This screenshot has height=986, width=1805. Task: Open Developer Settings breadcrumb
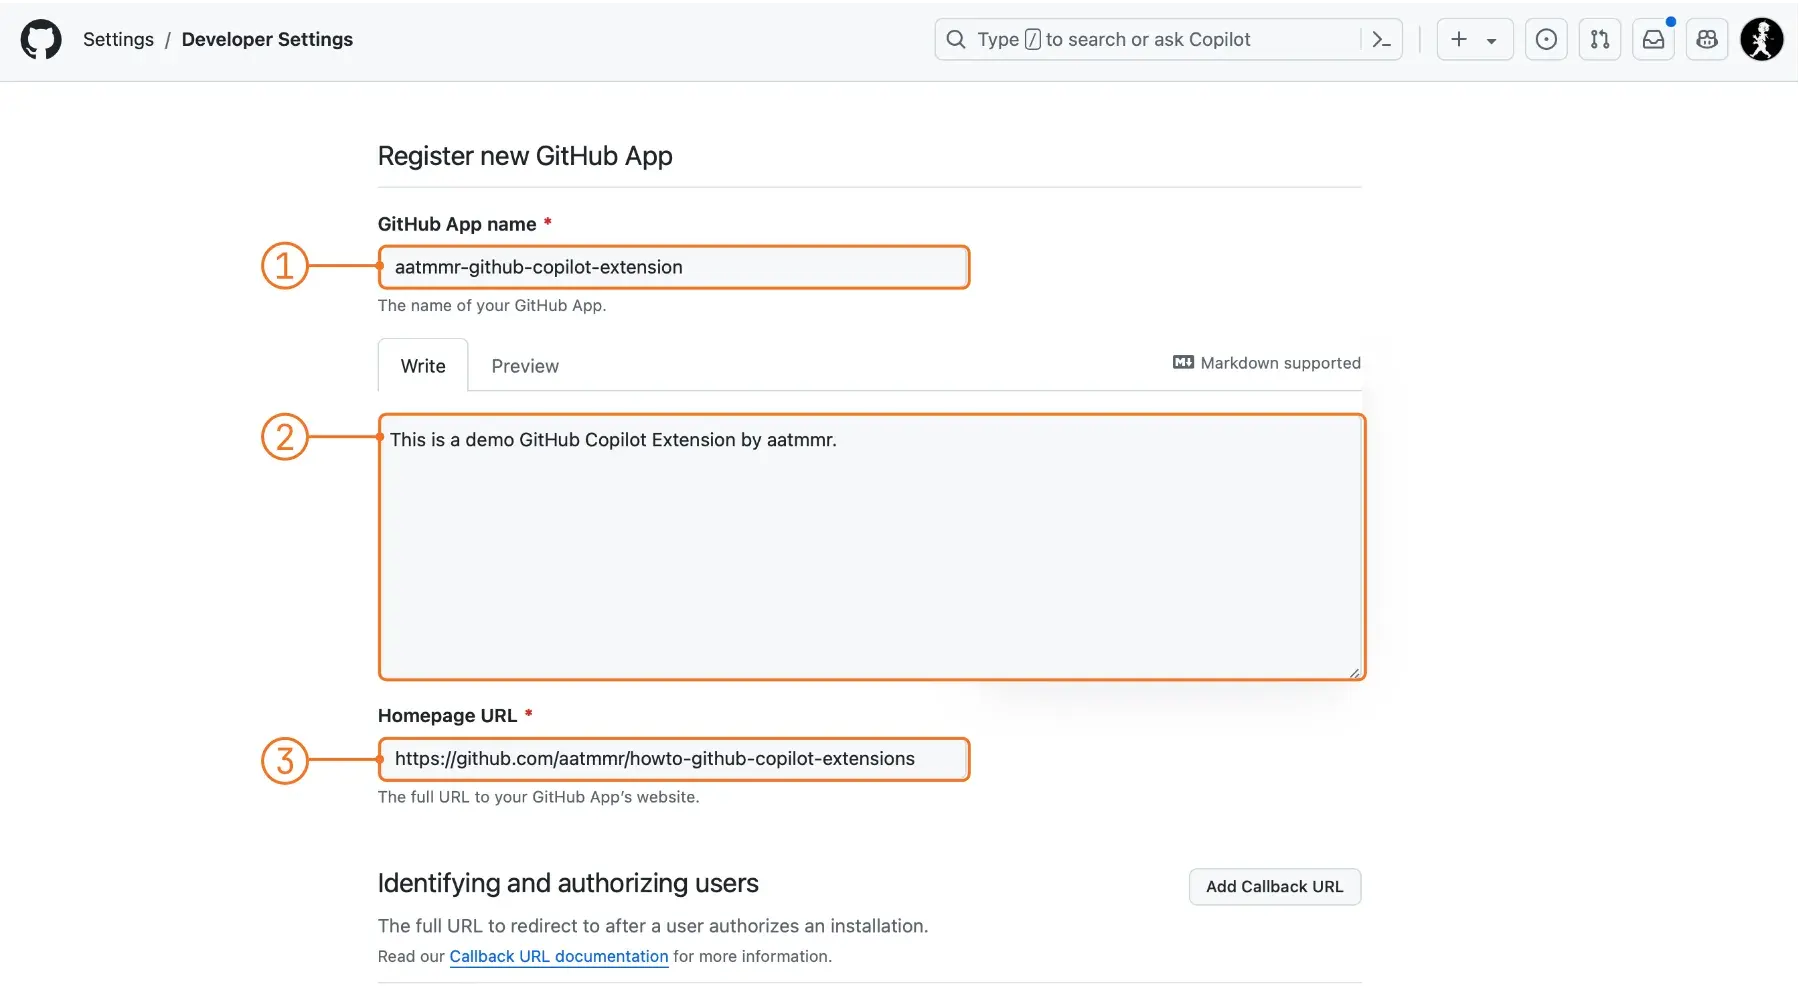[x=267, y=39]
